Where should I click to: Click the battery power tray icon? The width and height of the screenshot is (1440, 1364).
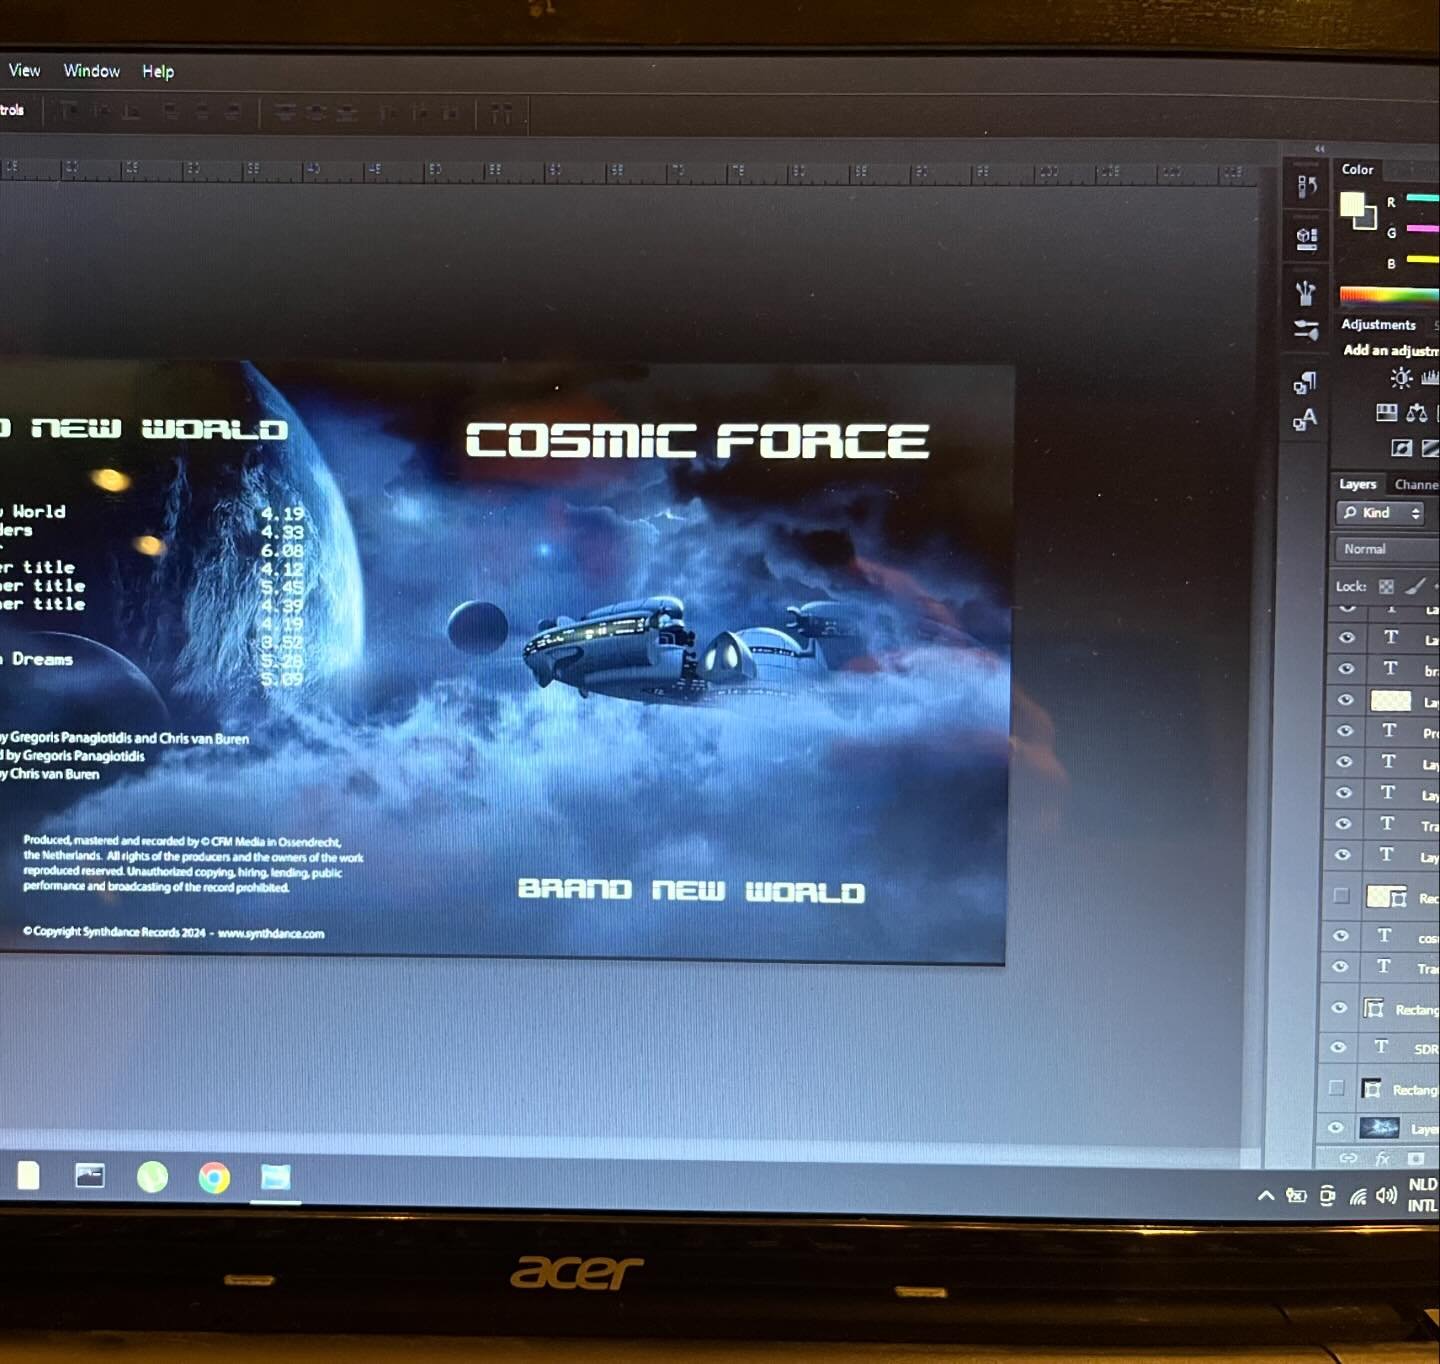[x=1296, y=1195]
